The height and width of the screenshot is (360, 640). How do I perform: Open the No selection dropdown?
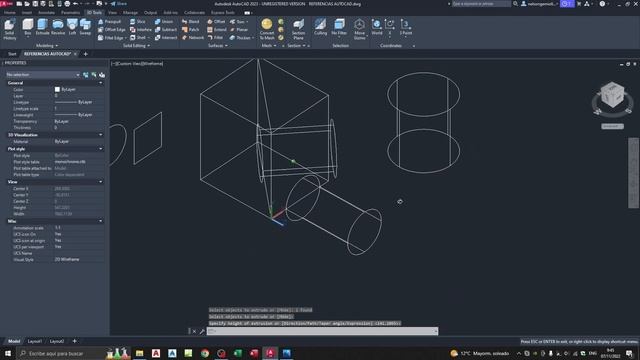[x=42, y=75]
